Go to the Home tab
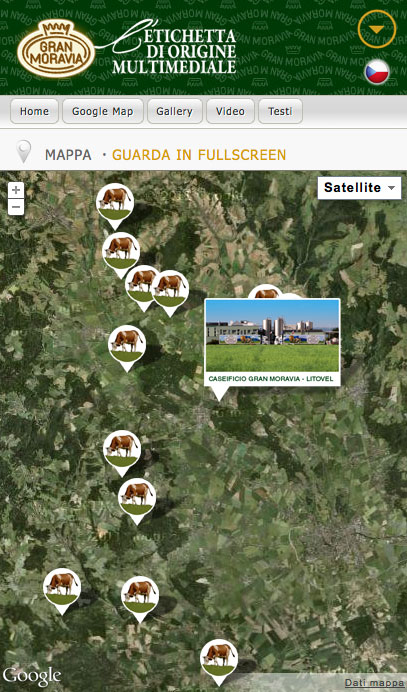The height and width of the screenshot is (692, 407). [34, 111]
